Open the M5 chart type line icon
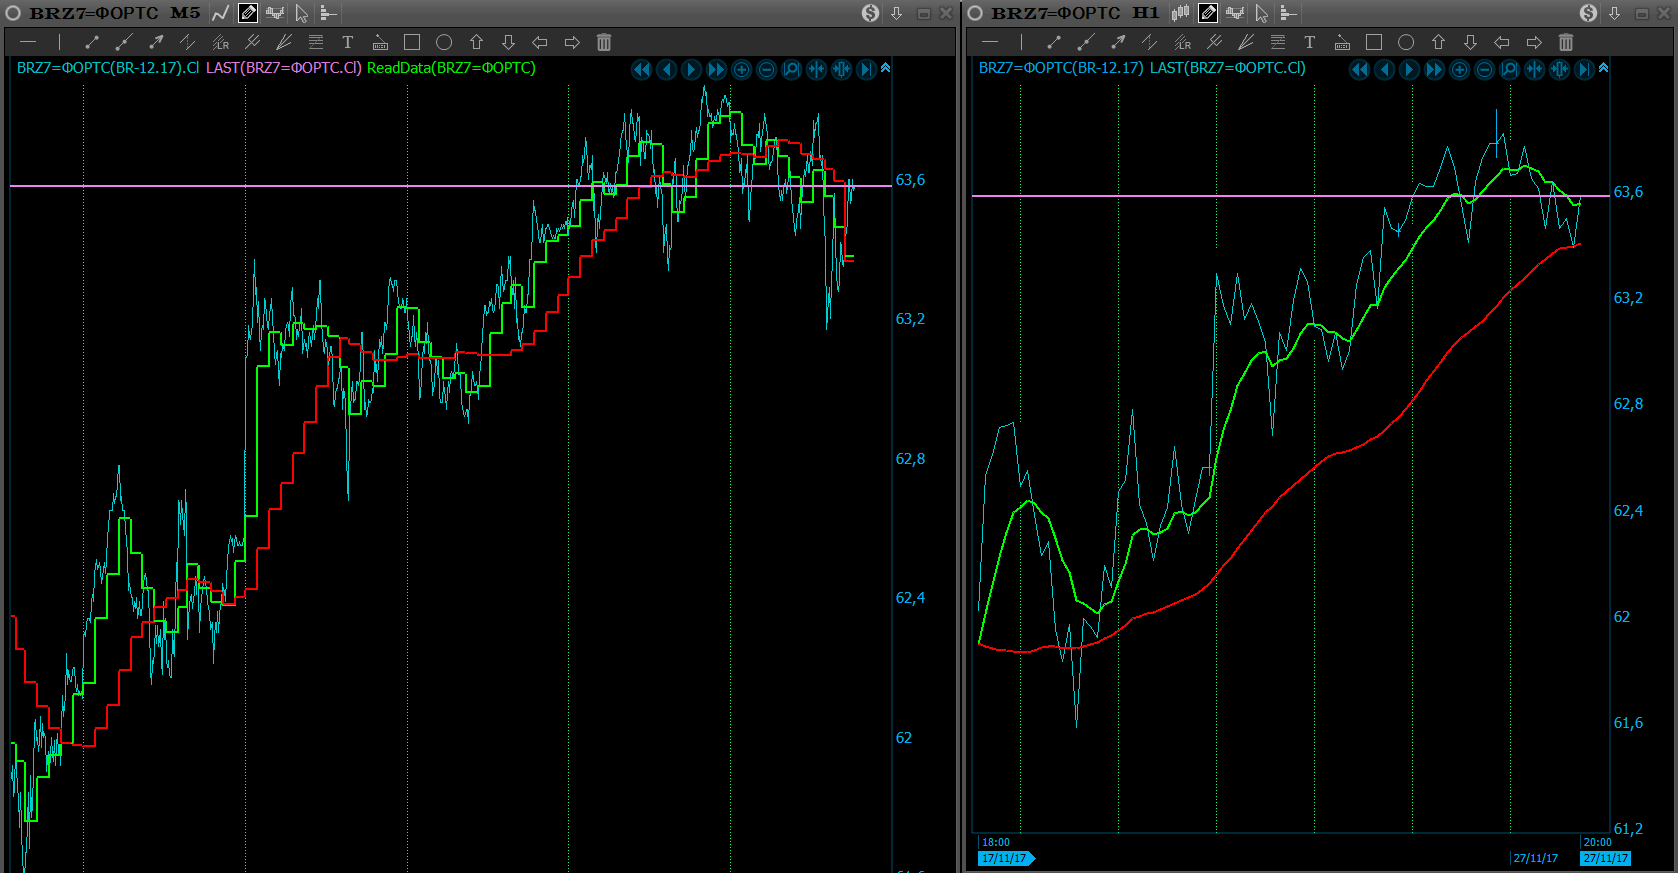 [x=221, y=13]
